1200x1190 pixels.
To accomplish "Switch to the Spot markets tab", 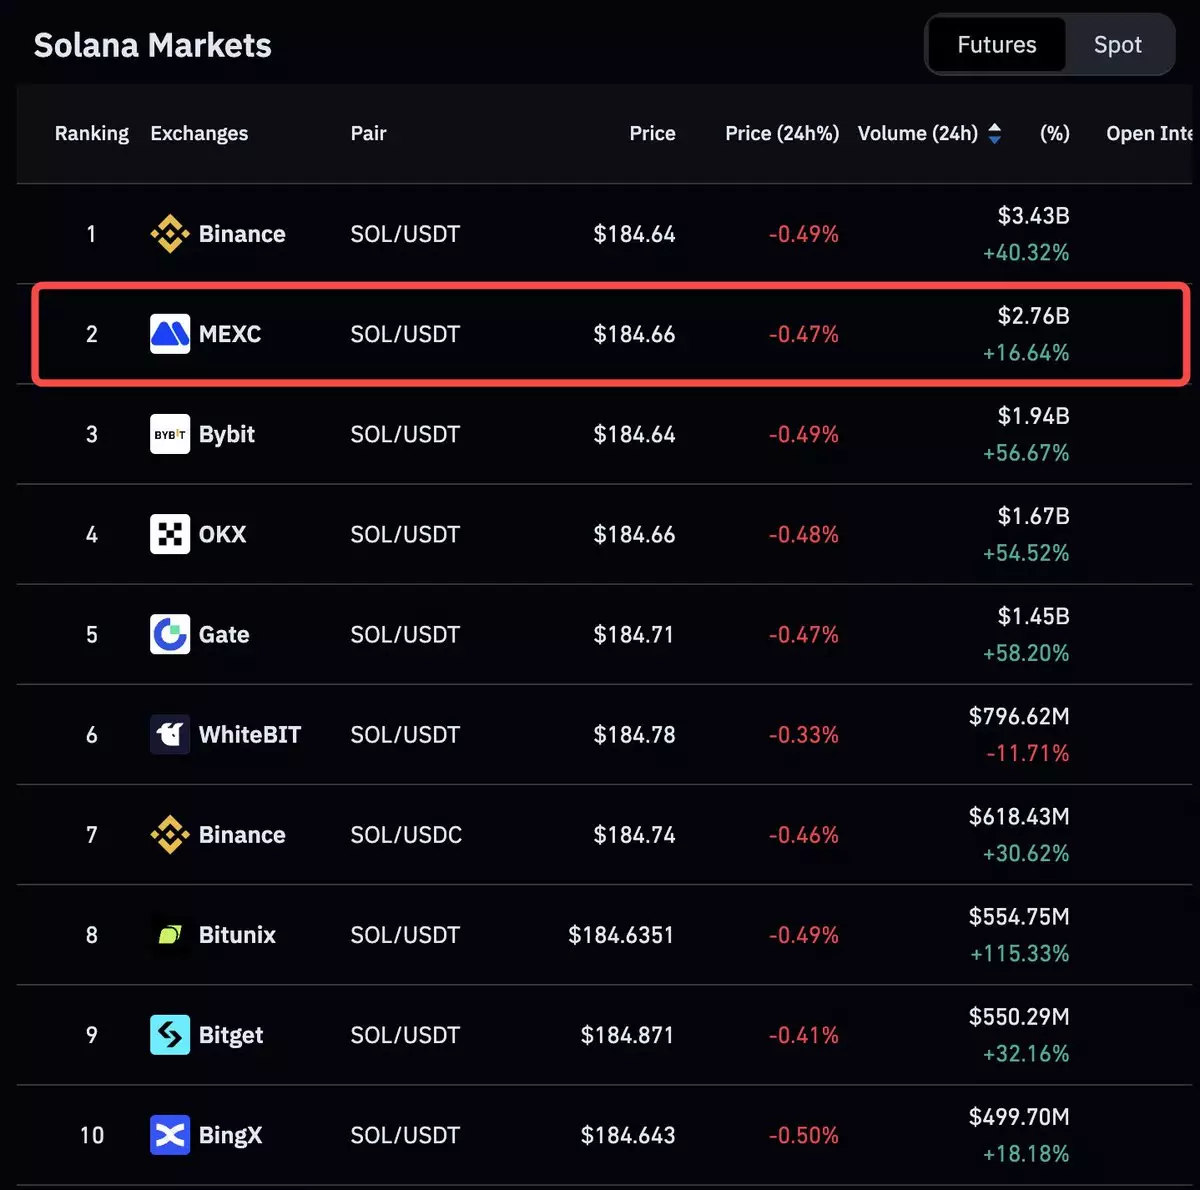I will tap(1117, 45).
